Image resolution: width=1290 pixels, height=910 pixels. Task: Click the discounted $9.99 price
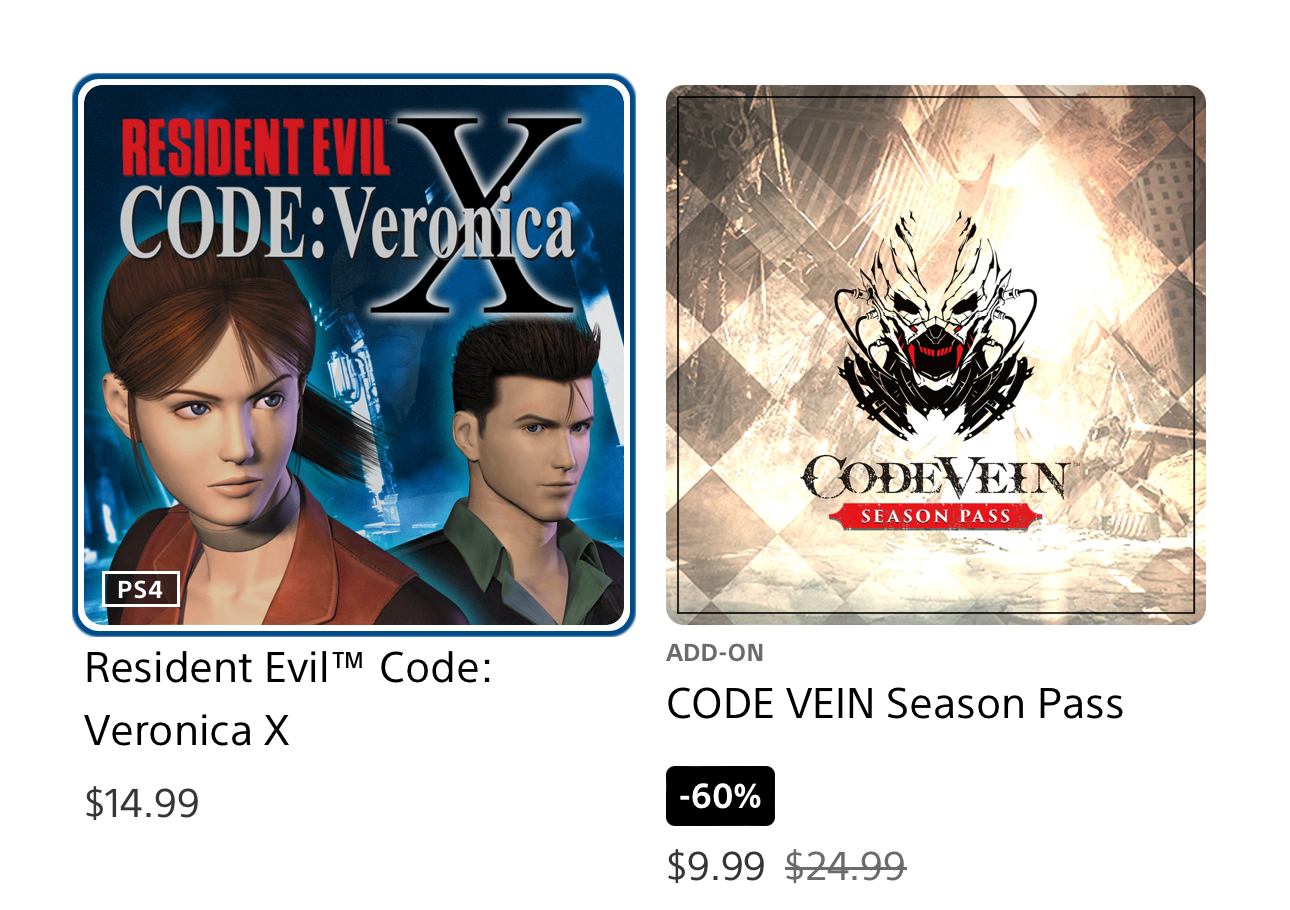tap(716, 866)
